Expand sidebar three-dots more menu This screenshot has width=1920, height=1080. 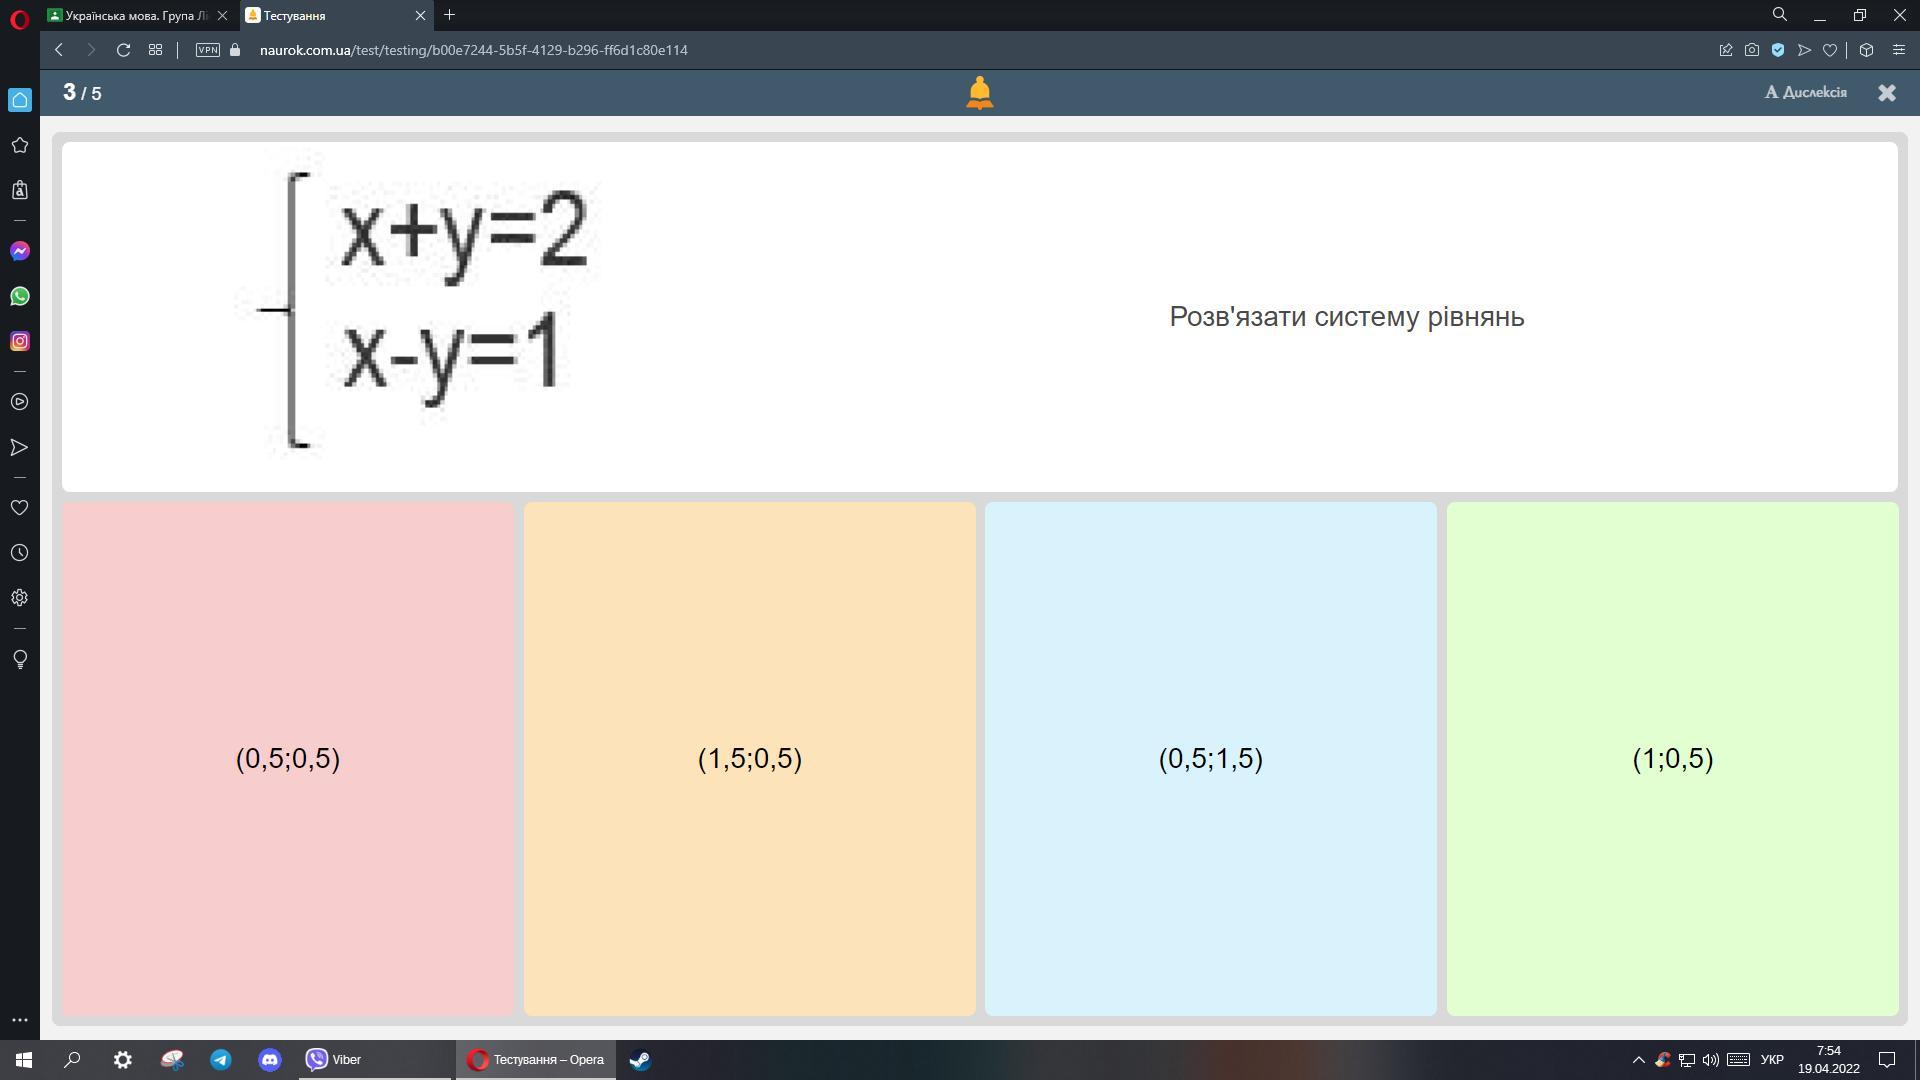tap(19, 1020)
